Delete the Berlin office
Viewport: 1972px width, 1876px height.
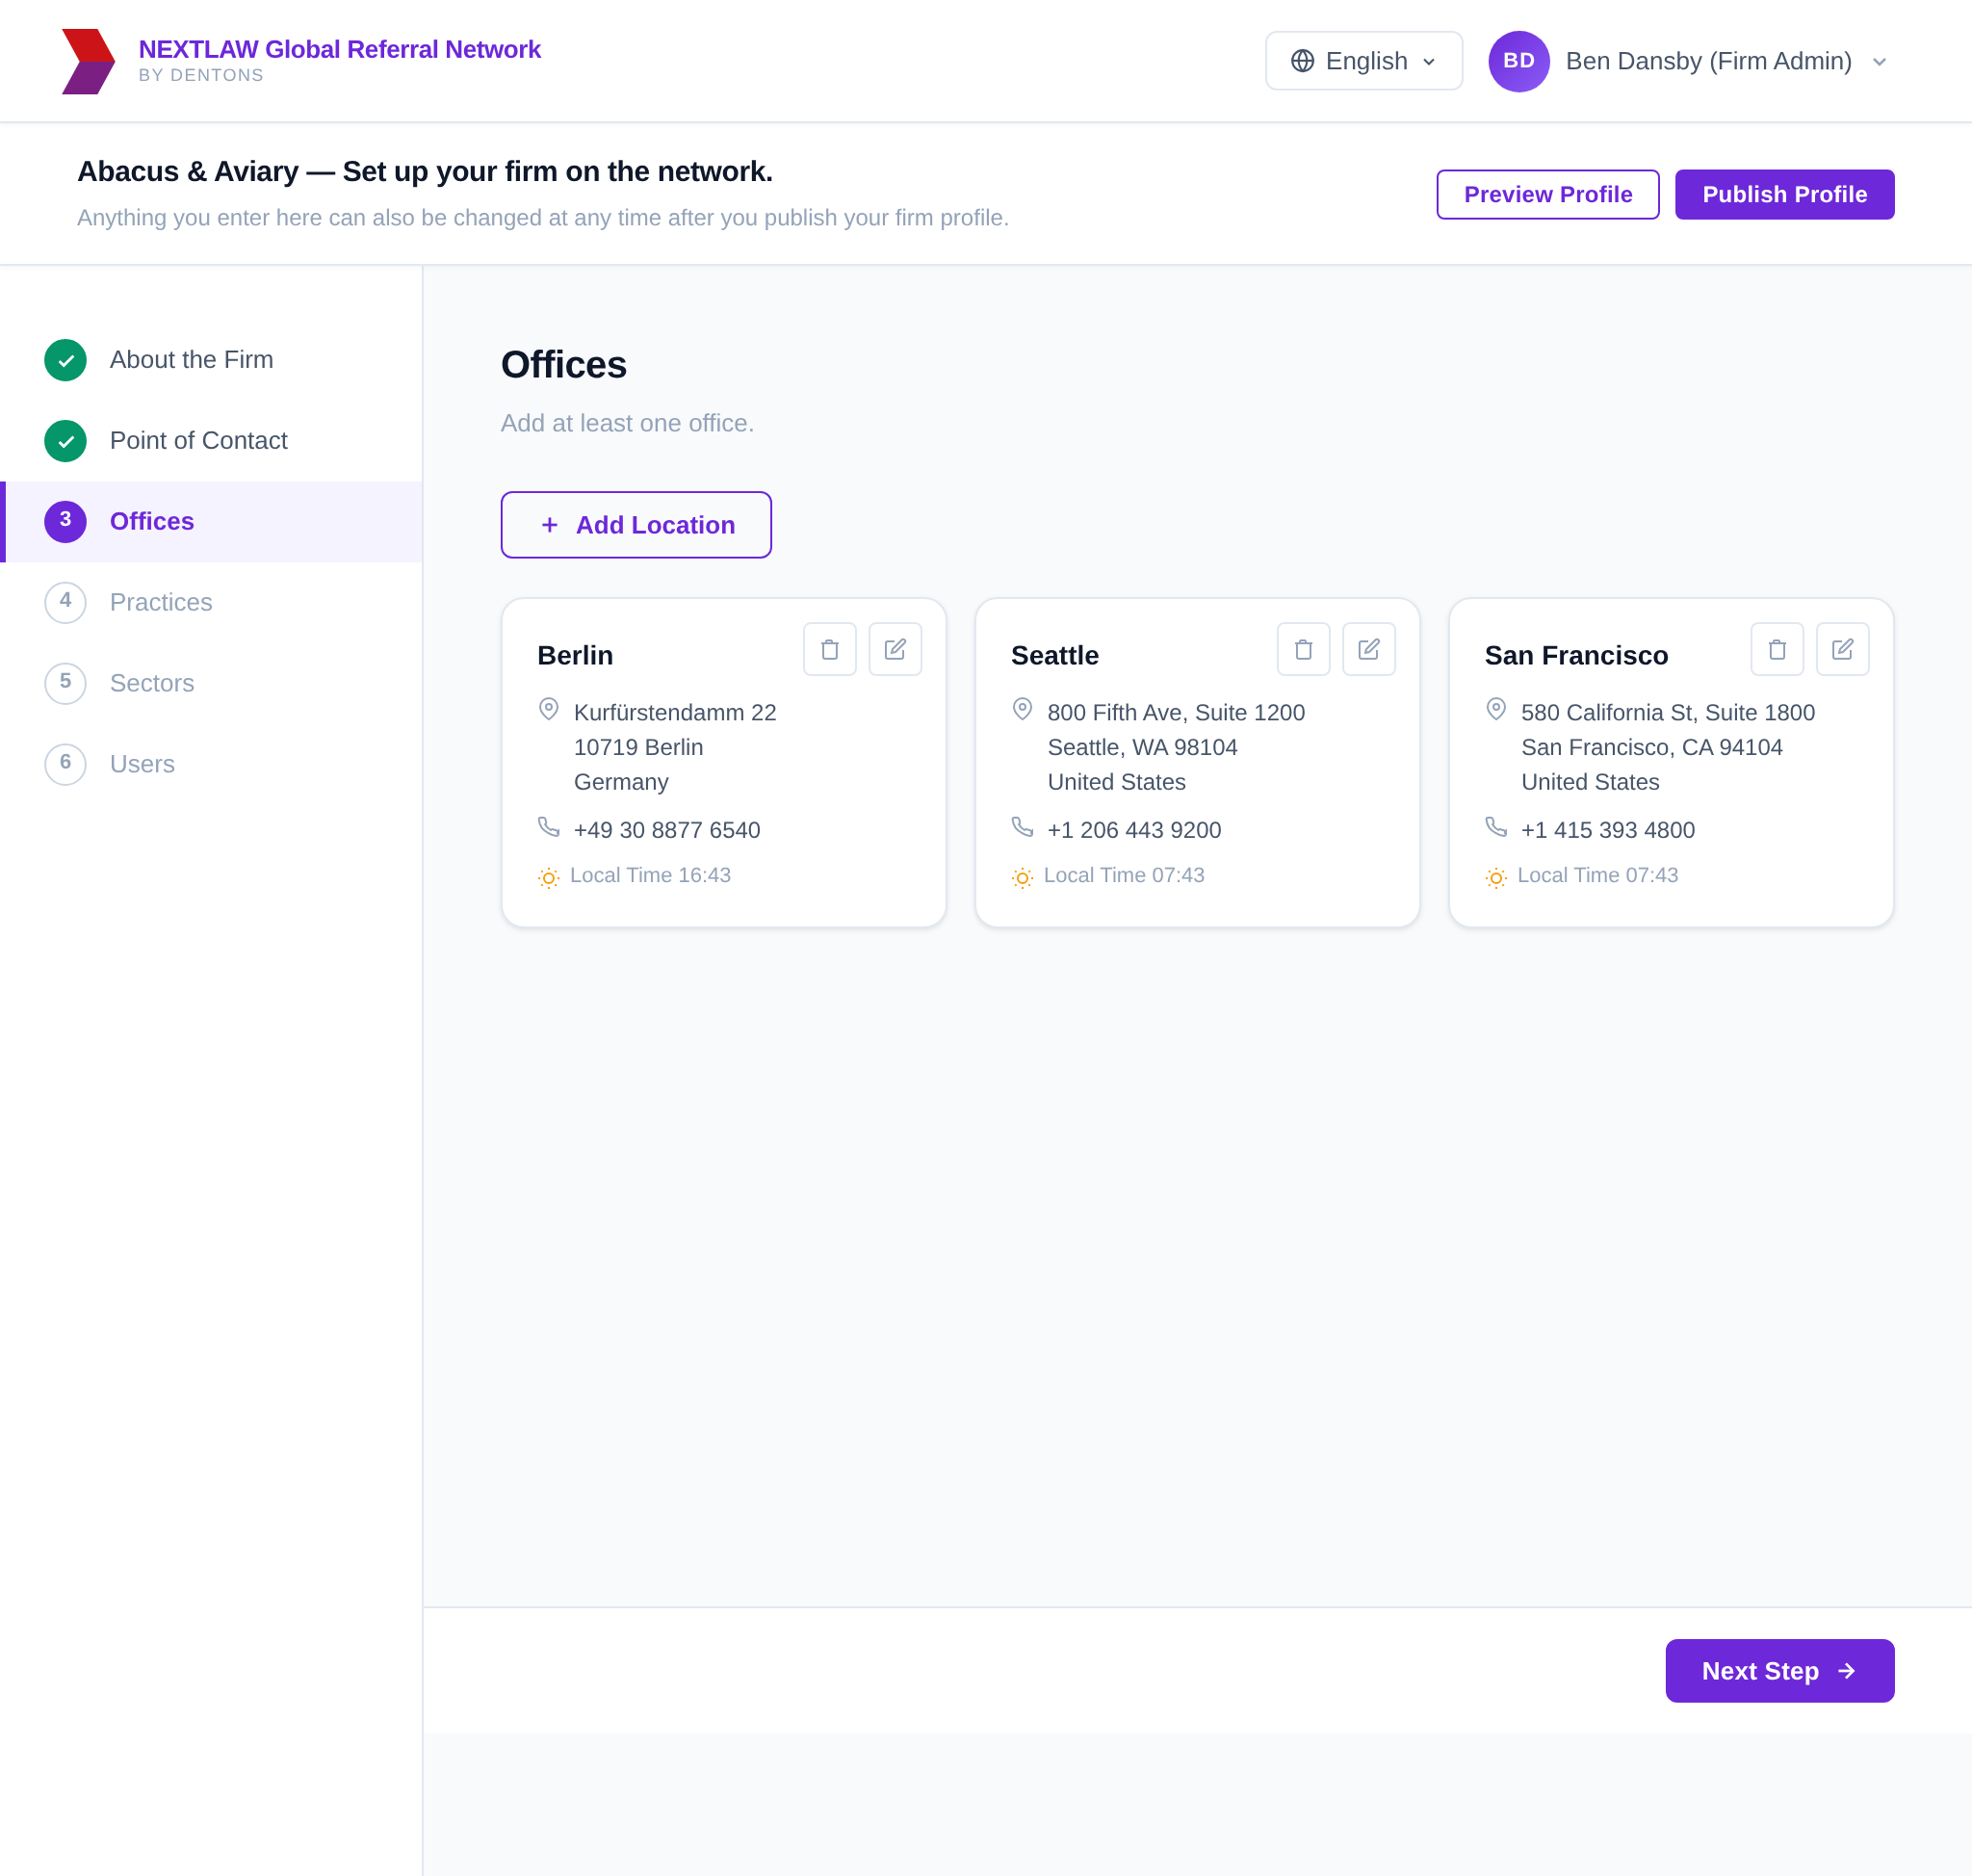[x=829, y=650]
